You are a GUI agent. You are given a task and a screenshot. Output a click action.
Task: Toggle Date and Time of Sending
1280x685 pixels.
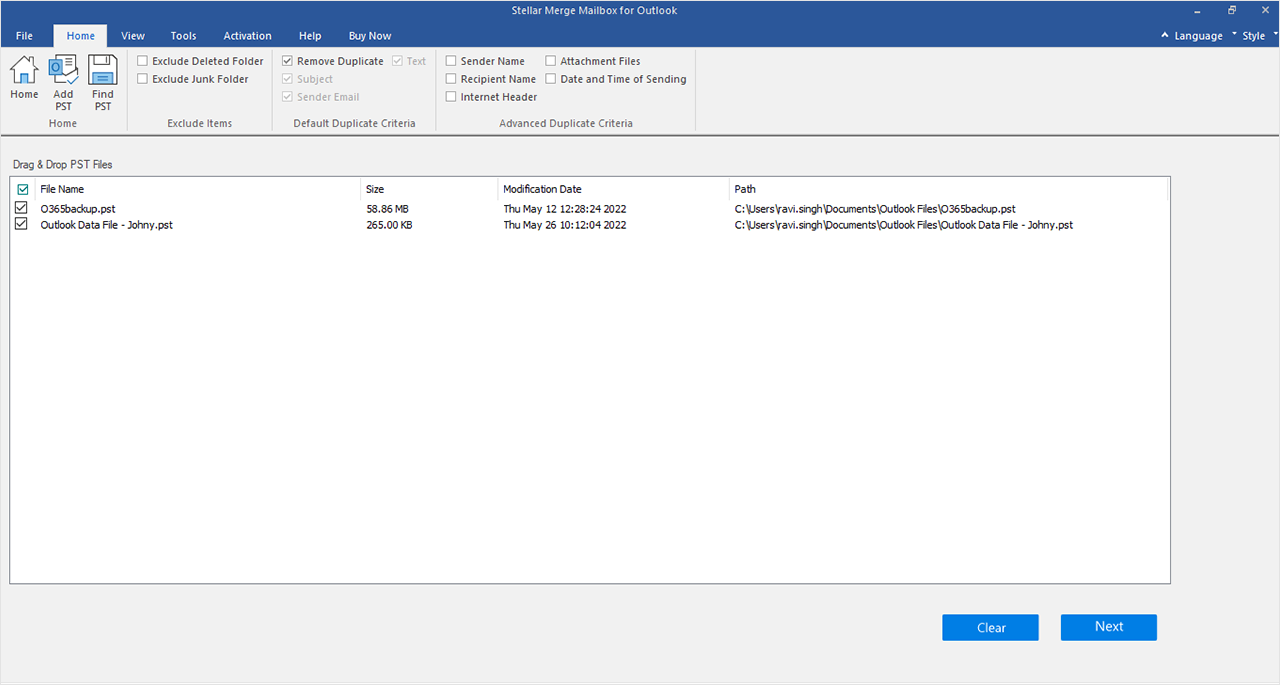[551, 79]
